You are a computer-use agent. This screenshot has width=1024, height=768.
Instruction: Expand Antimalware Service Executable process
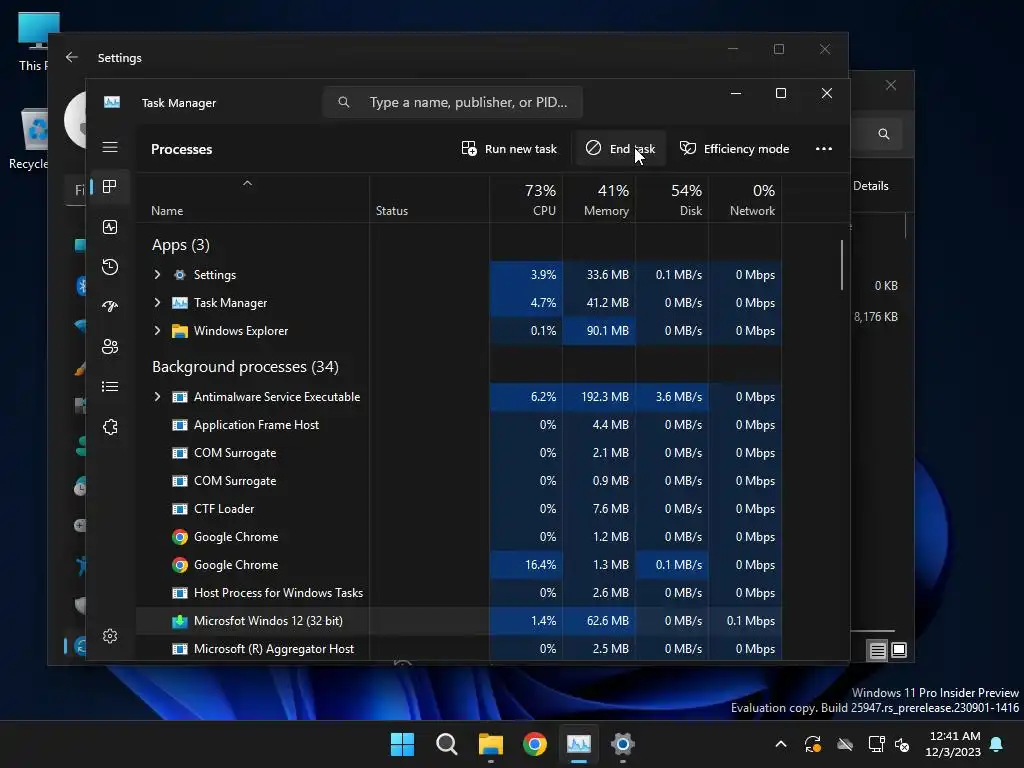coord(157,397)
